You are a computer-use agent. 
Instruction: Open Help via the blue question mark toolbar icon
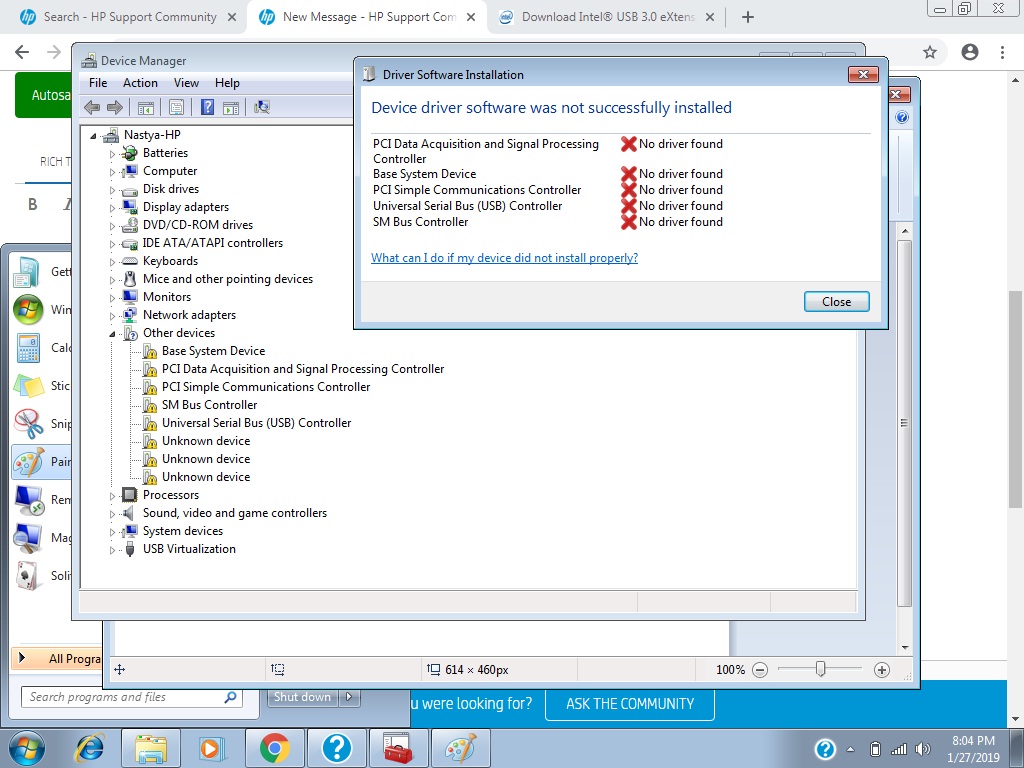207,107
